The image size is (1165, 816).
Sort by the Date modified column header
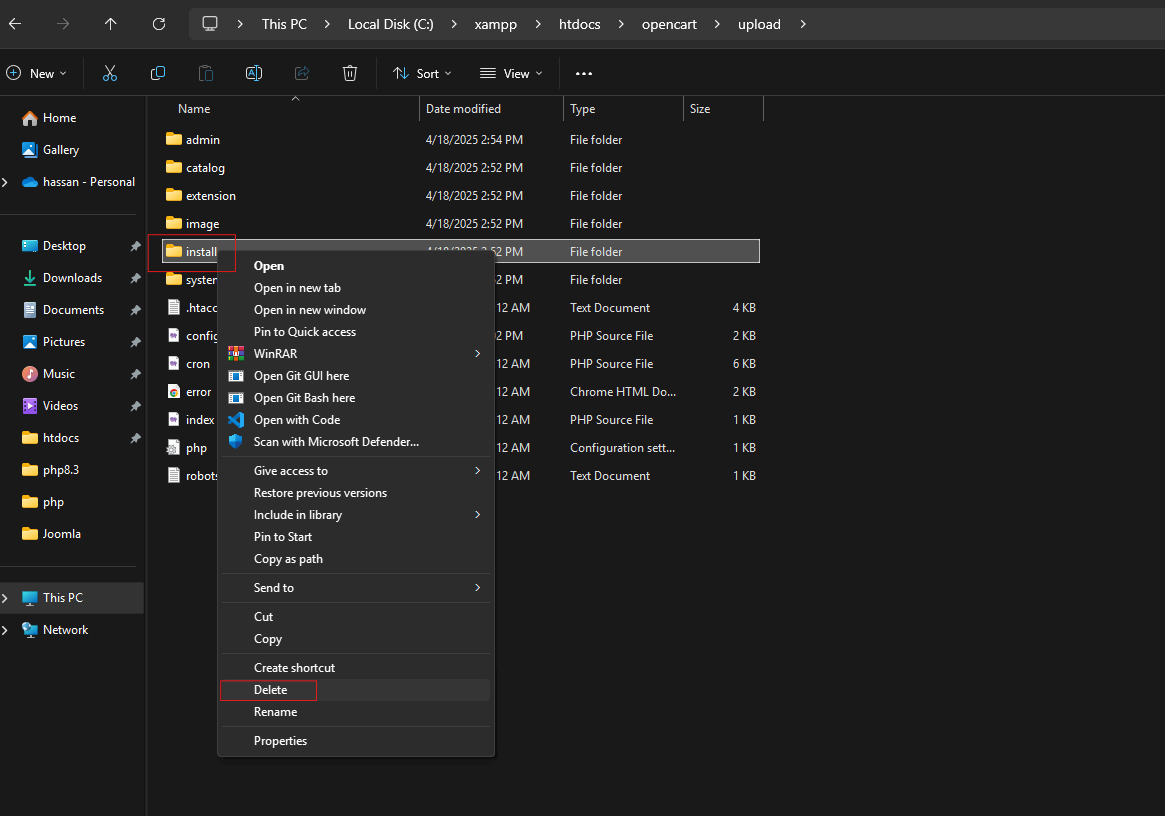coord(463,109)
